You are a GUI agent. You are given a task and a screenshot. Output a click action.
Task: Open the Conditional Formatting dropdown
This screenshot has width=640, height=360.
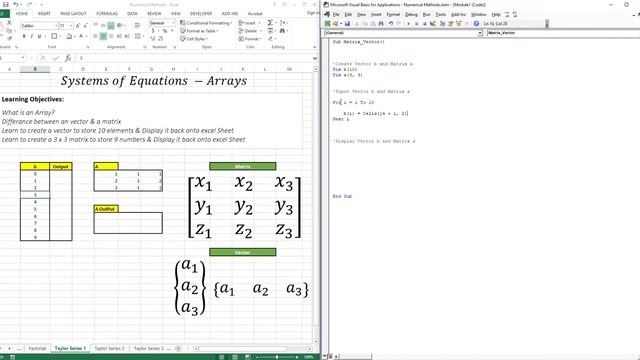tap(206, 23)
